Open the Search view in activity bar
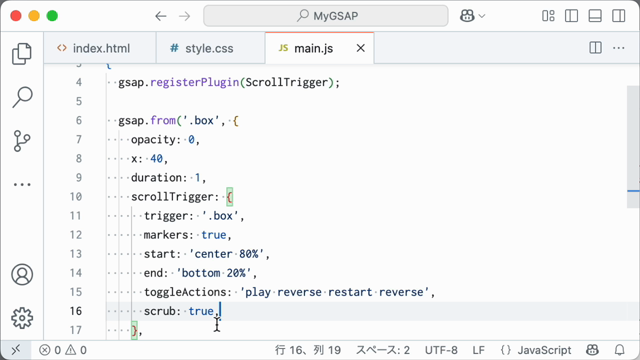This screenshot has width=640, height=360. tap(22, 97)
